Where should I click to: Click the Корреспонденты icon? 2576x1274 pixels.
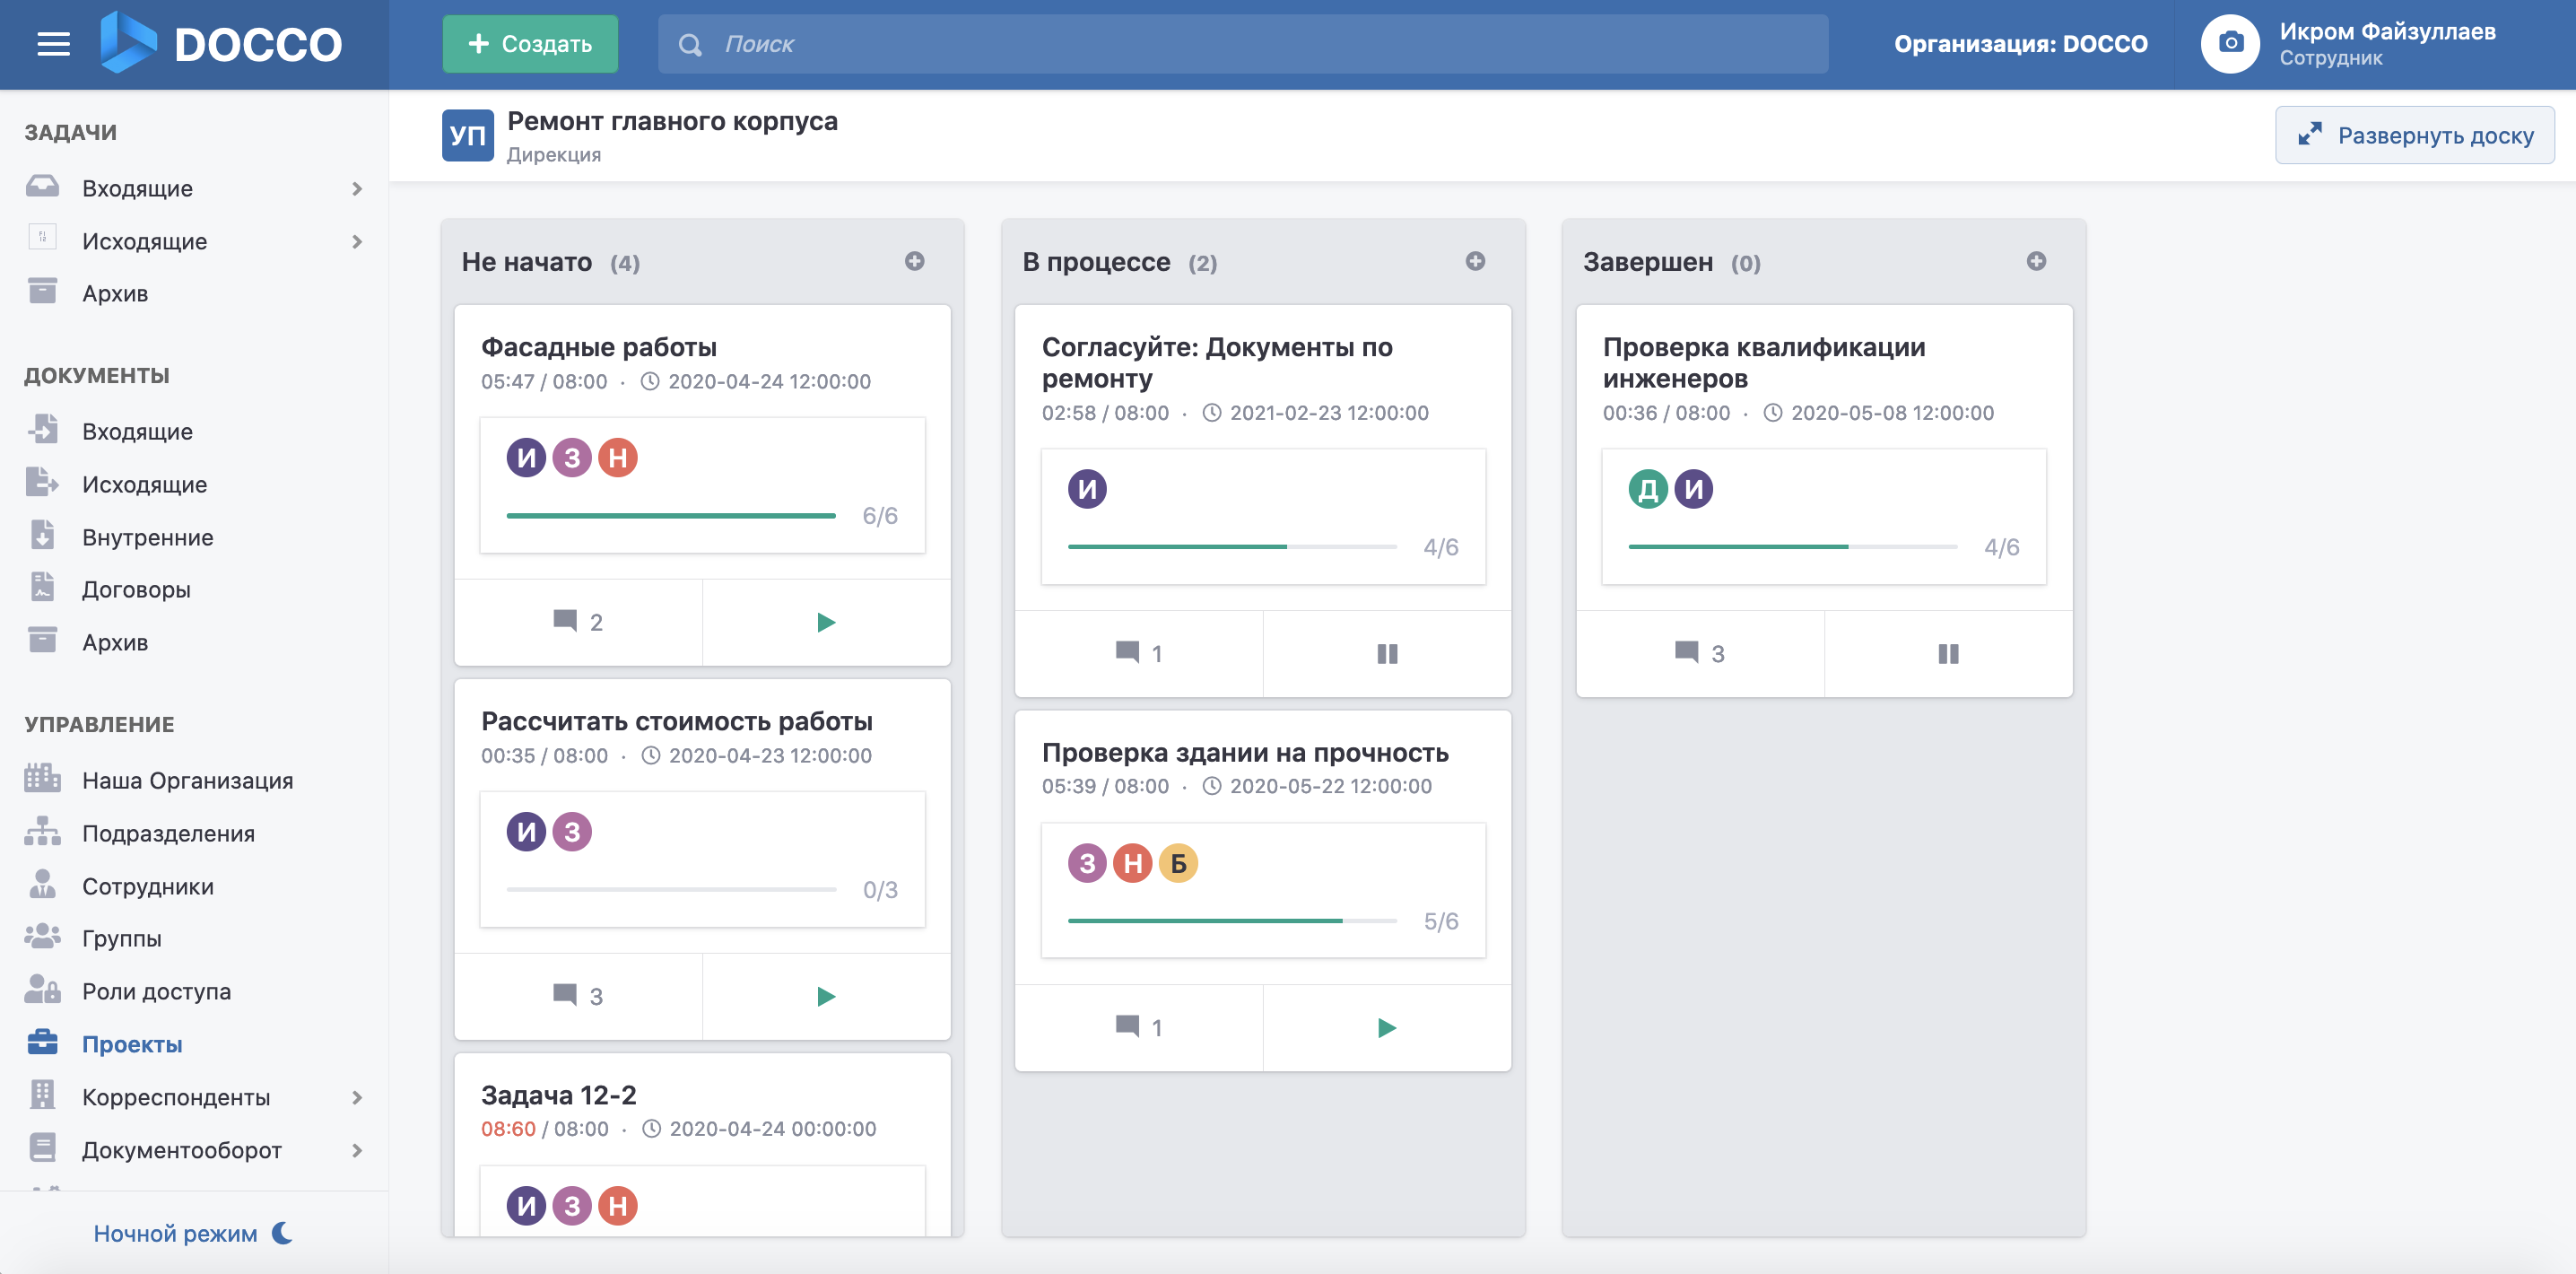click(42, 1095)
